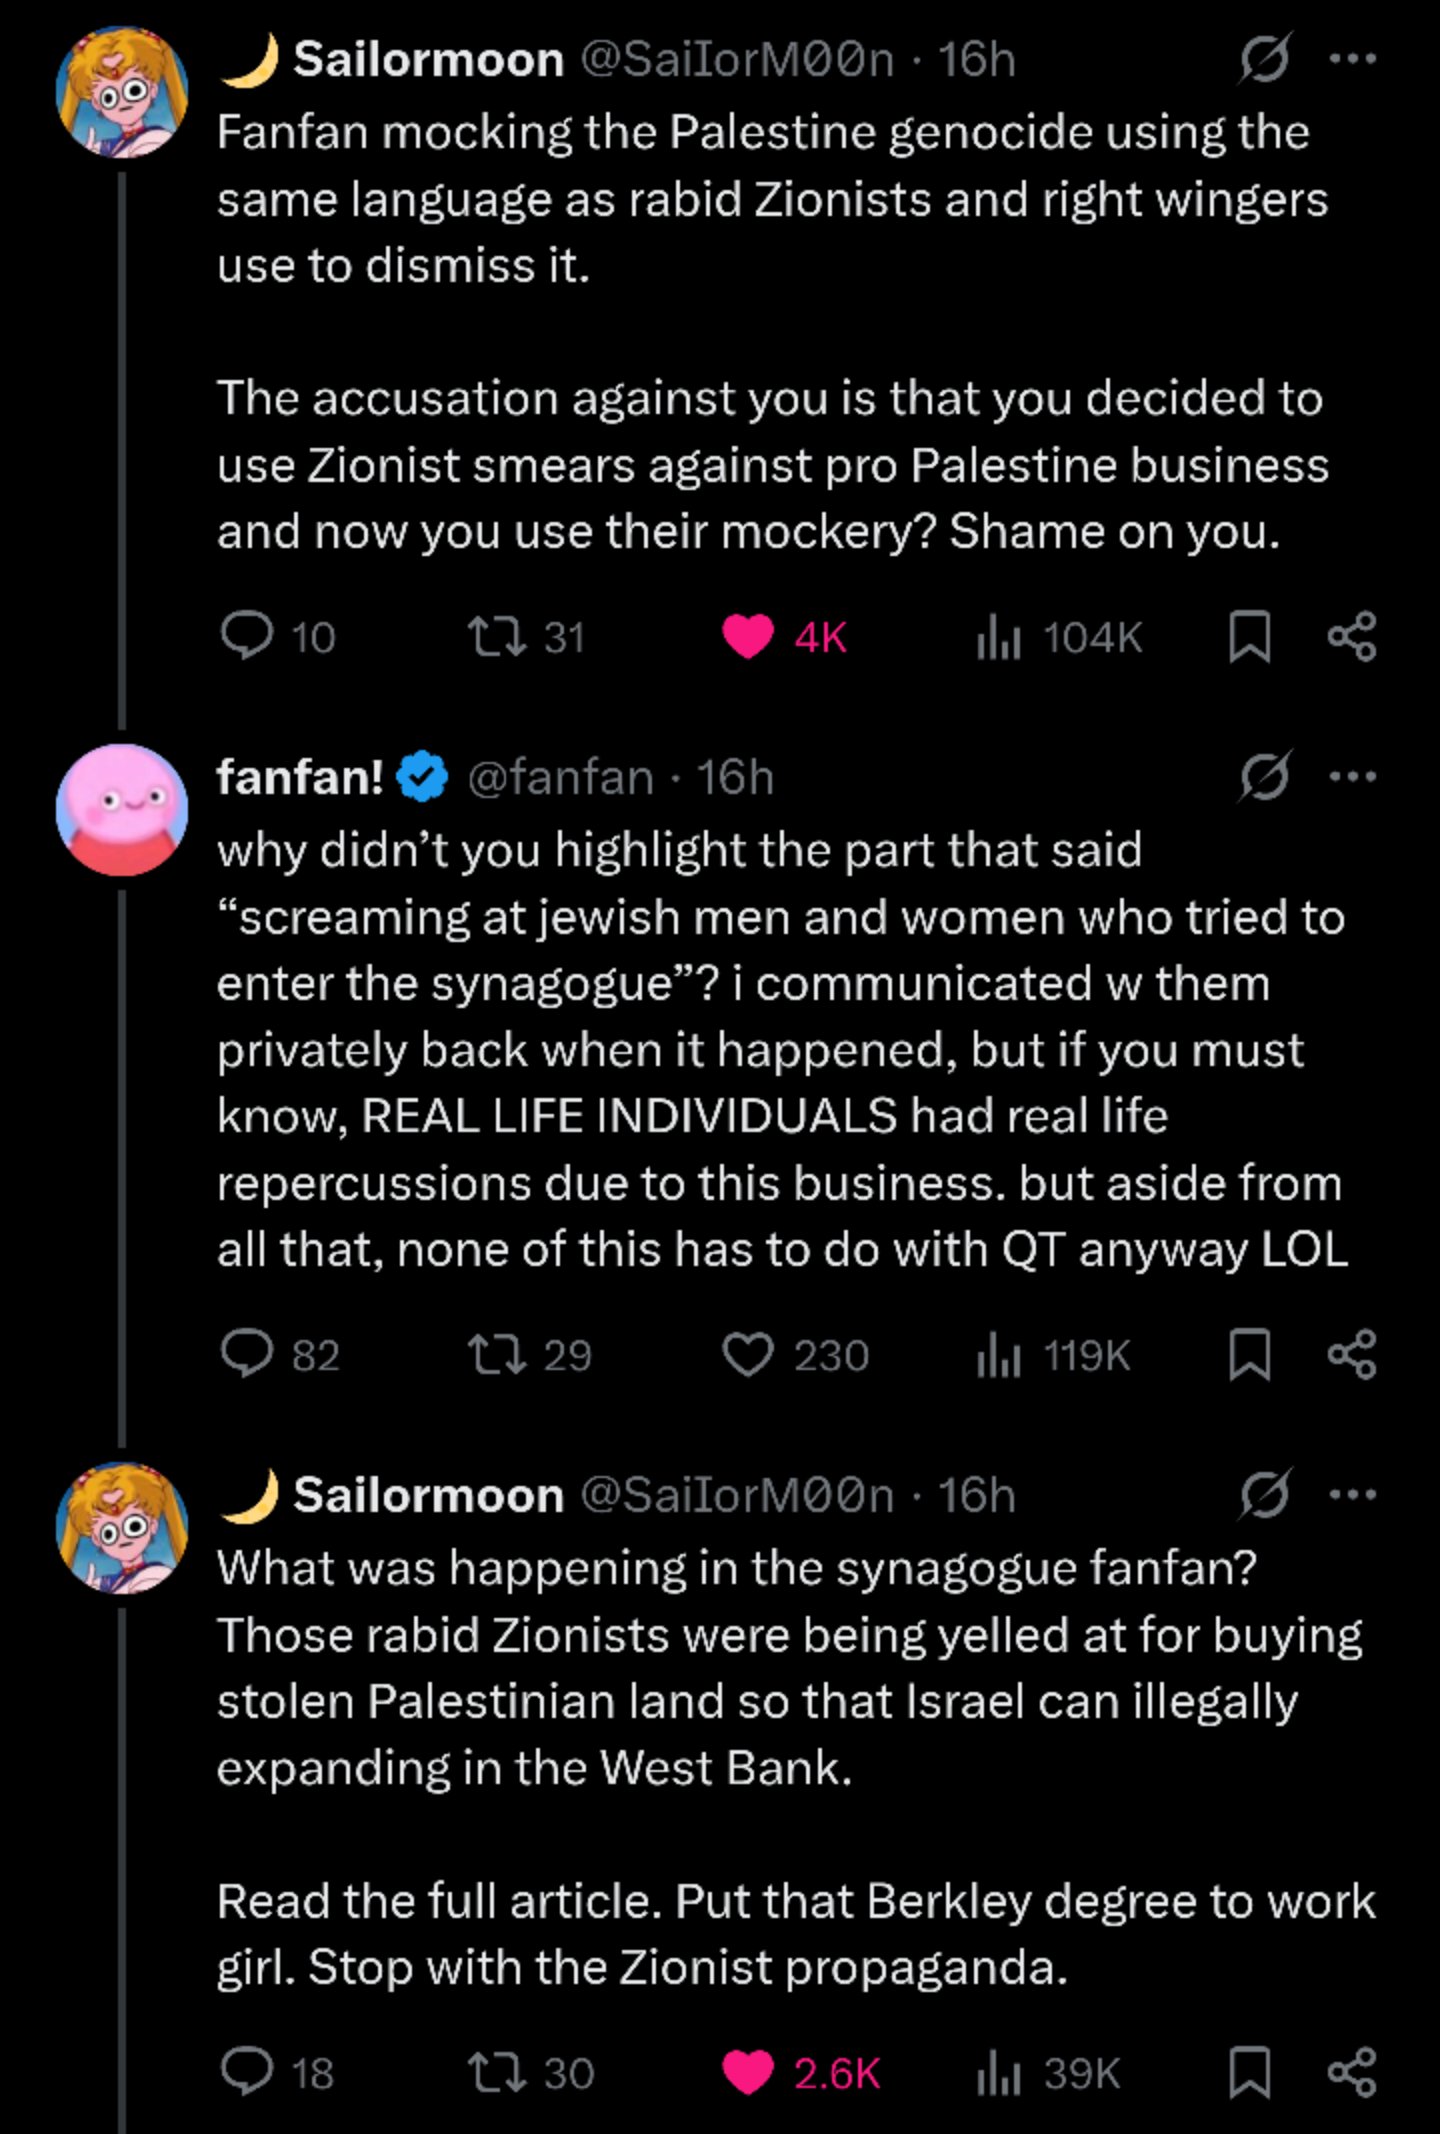The height and width of the screenshot is (2134, 1440).
Task: Open more options on first Sailormoon tweet
Action: [x=1352, y=59]
